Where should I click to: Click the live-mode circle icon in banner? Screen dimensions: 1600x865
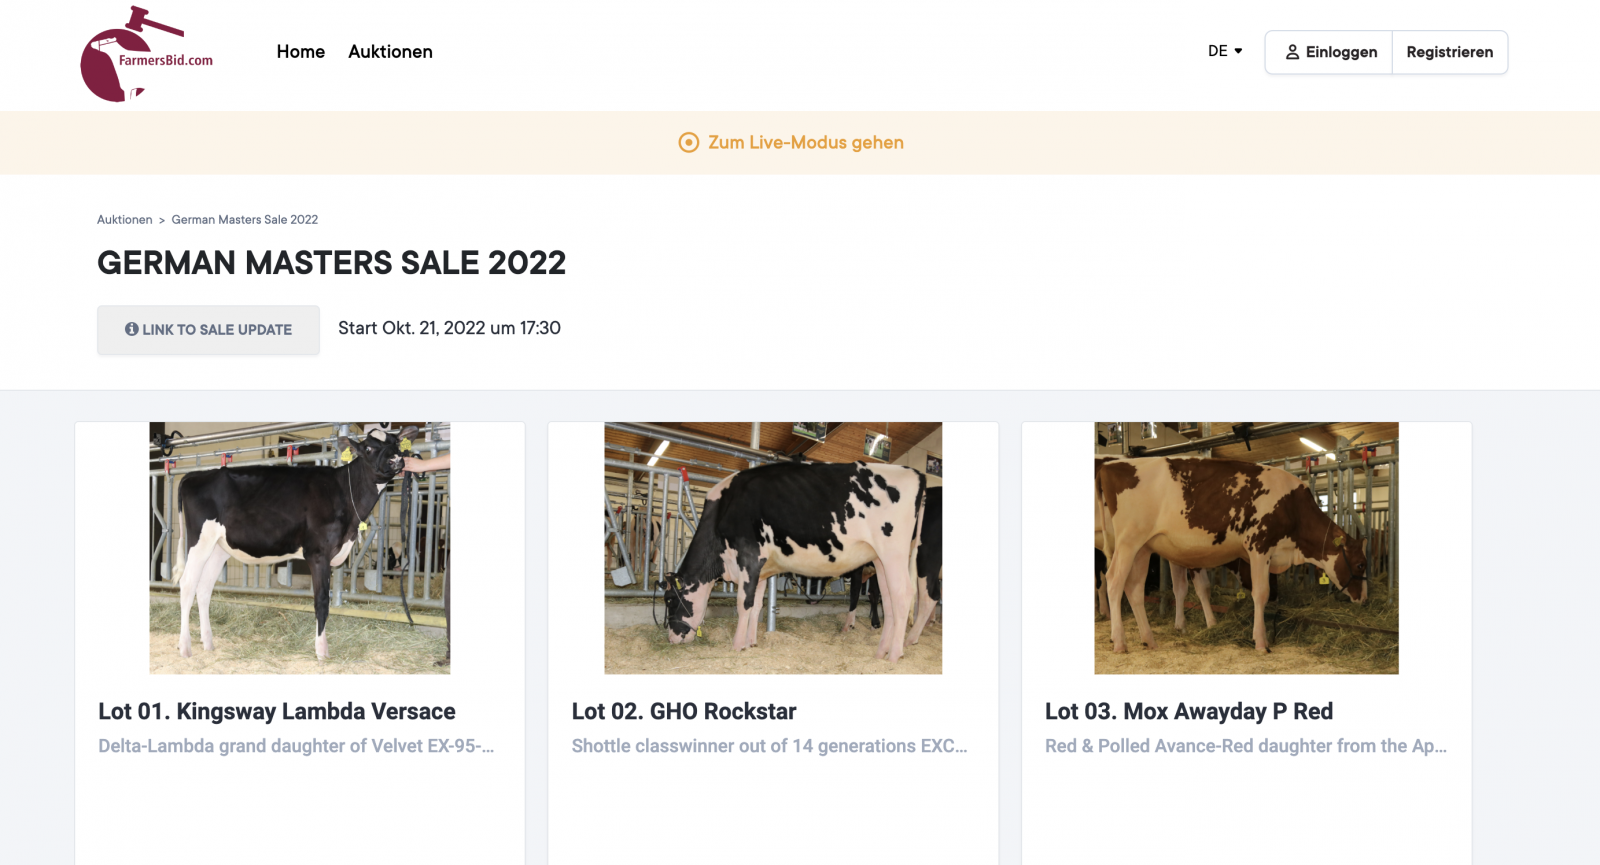[688, 143]
